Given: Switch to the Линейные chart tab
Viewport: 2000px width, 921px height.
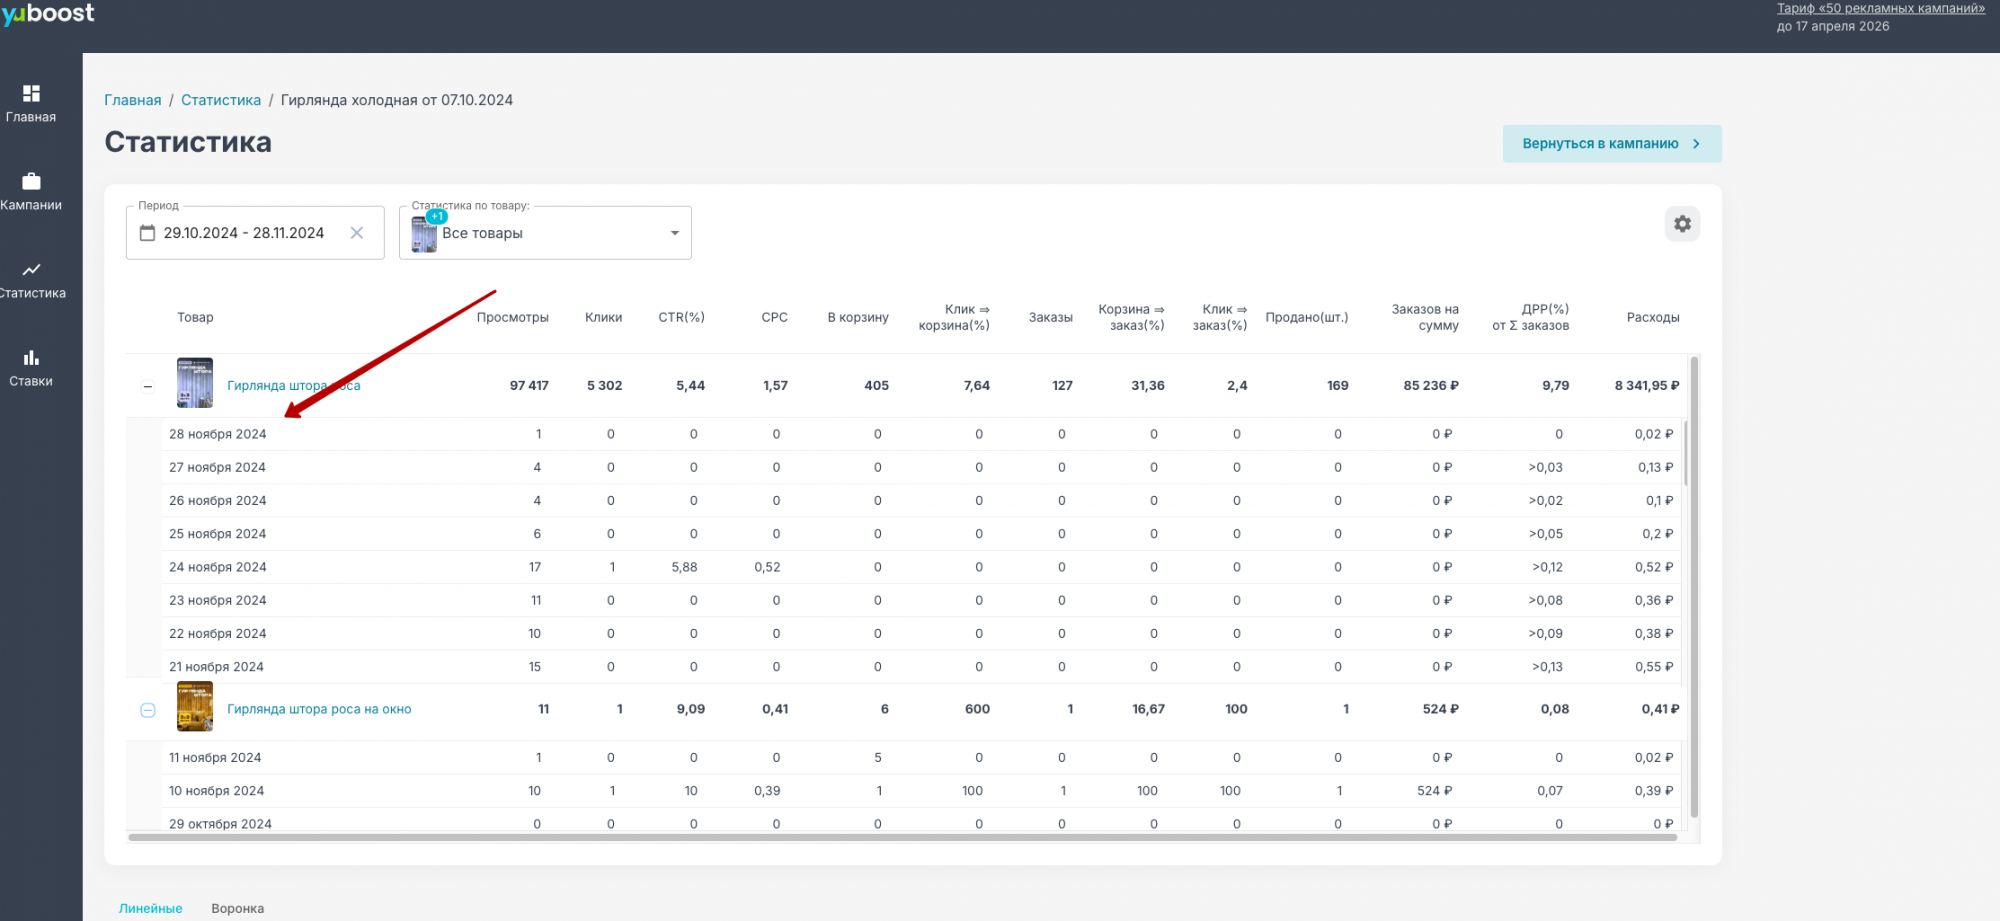Looking at the screenshot, I should [x=150, y=908].
